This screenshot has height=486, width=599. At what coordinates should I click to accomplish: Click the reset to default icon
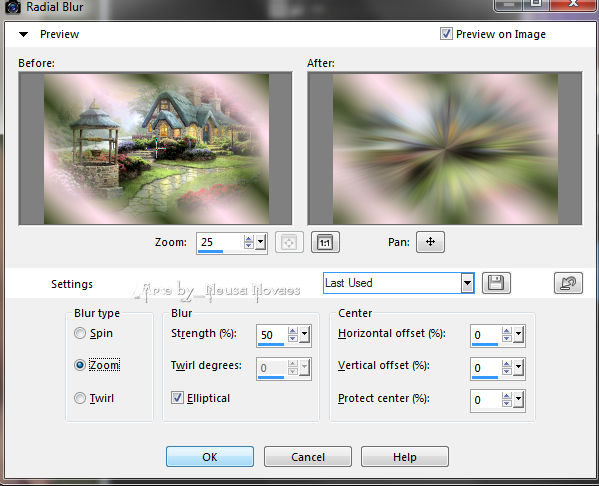tap(568, 283)
